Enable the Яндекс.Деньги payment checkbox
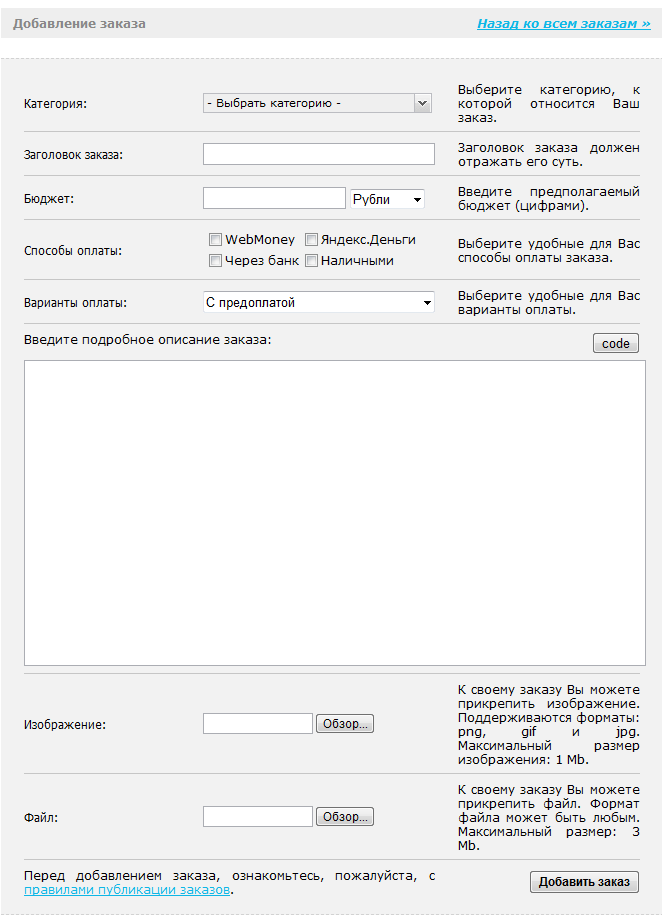 tap(312, 240)
